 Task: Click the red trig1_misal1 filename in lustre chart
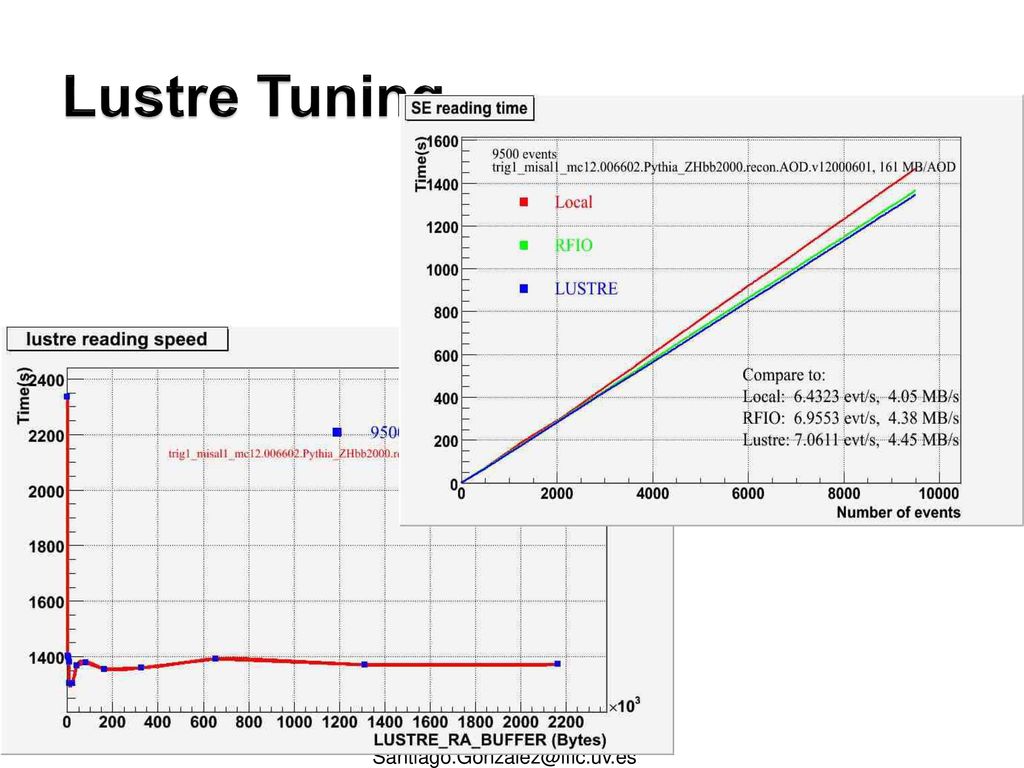tap(284, 453)
